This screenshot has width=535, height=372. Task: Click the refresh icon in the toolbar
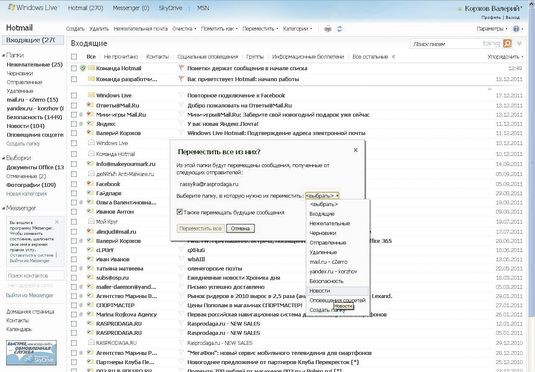tap(339, 29)
